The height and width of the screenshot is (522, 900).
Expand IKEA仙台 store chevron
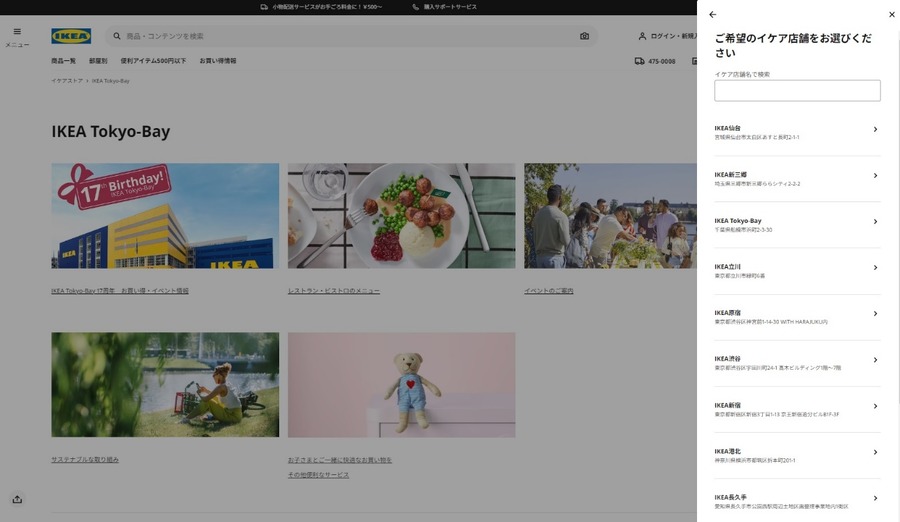click(875, 129)
